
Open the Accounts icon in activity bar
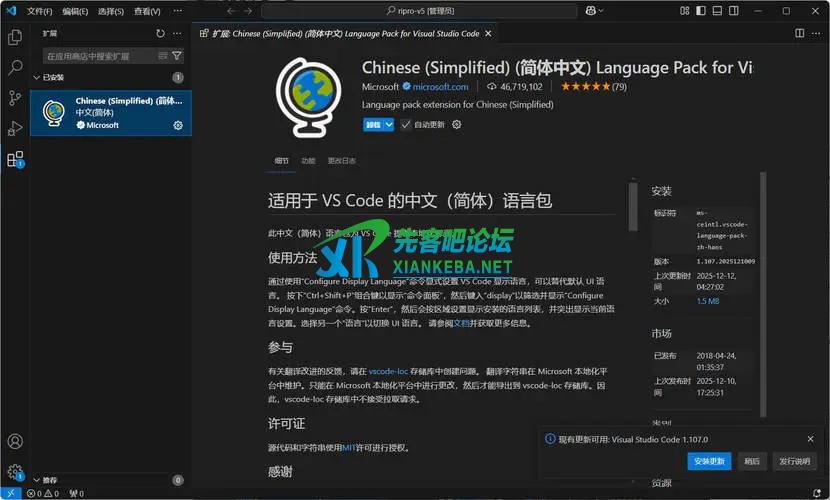click(x=15, y=441)
